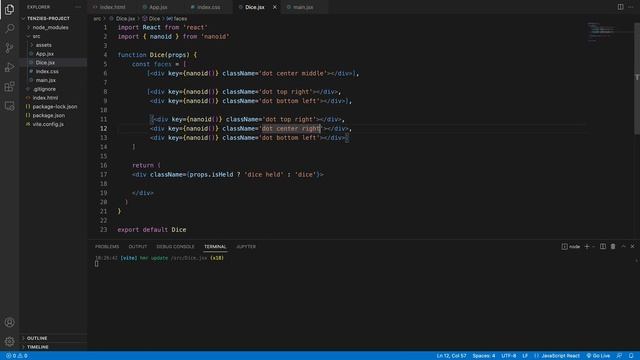
Task: Open the Explorer view in activity bar
Action: pyautogui.click(x=9, y=9)
